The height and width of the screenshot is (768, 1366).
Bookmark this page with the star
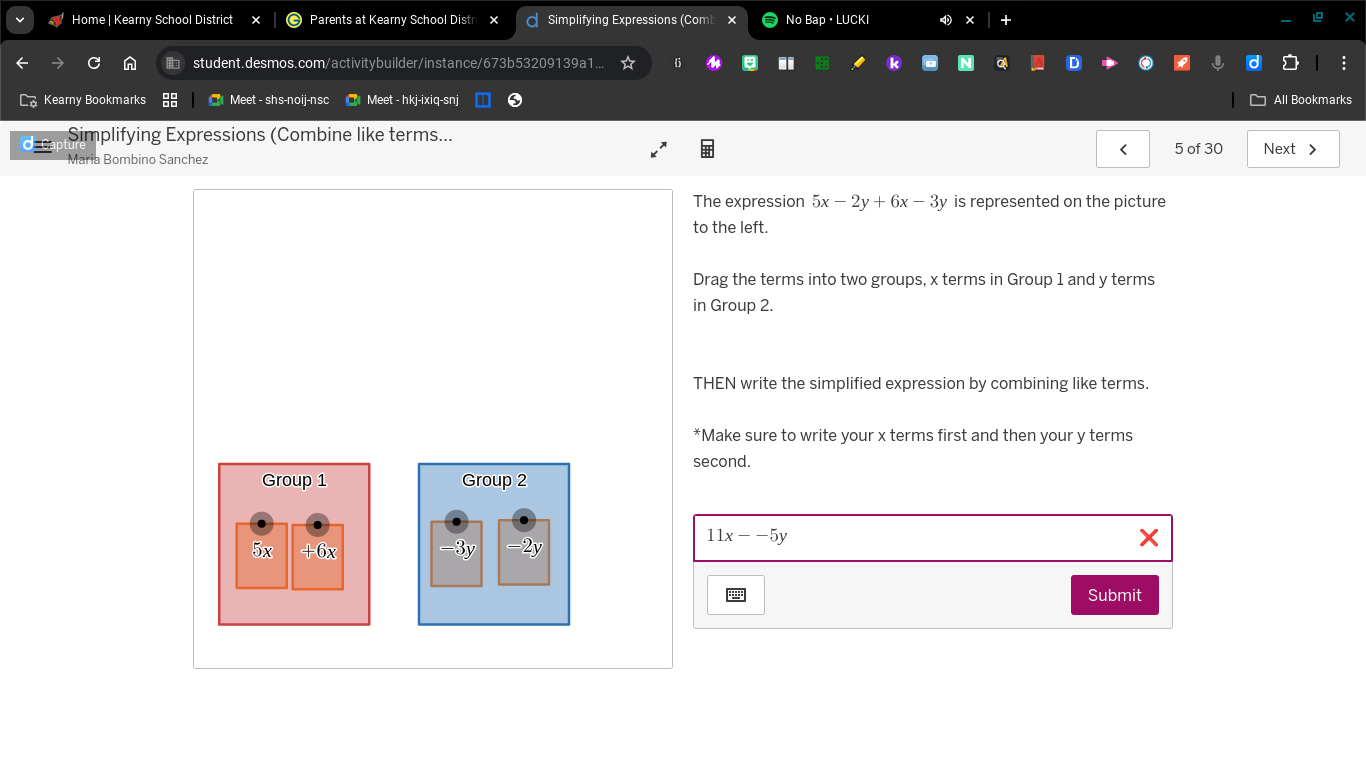[628, 63]
